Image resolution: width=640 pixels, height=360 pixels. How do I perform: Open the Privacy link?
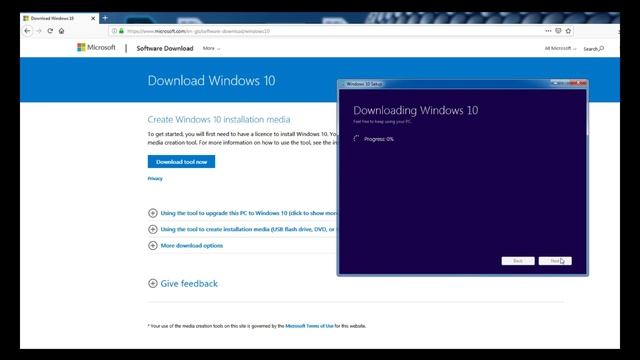tap(155, 178)
